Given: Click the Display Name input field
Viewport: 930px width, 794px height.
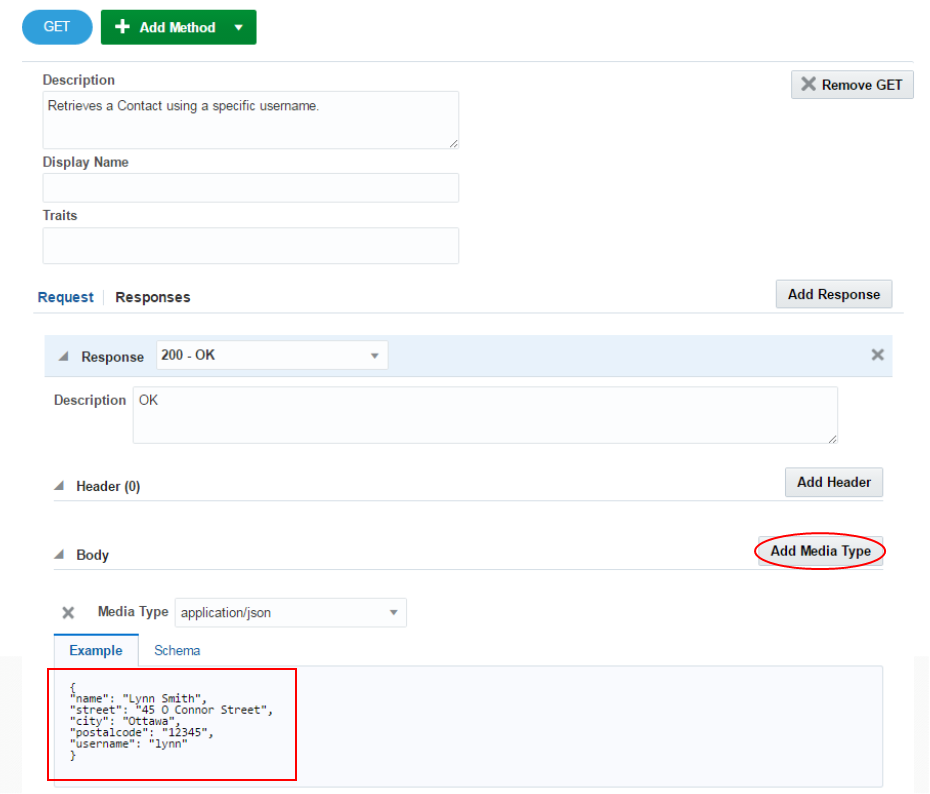Looking at the screenshot, I should pyautogui.click(x=250, y=188).
